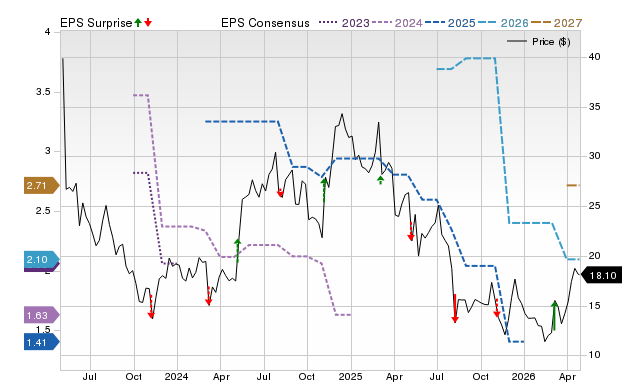Select the red surprise arrow from May 2025
The height and width of the screenshot is (382, 640).
411,231
